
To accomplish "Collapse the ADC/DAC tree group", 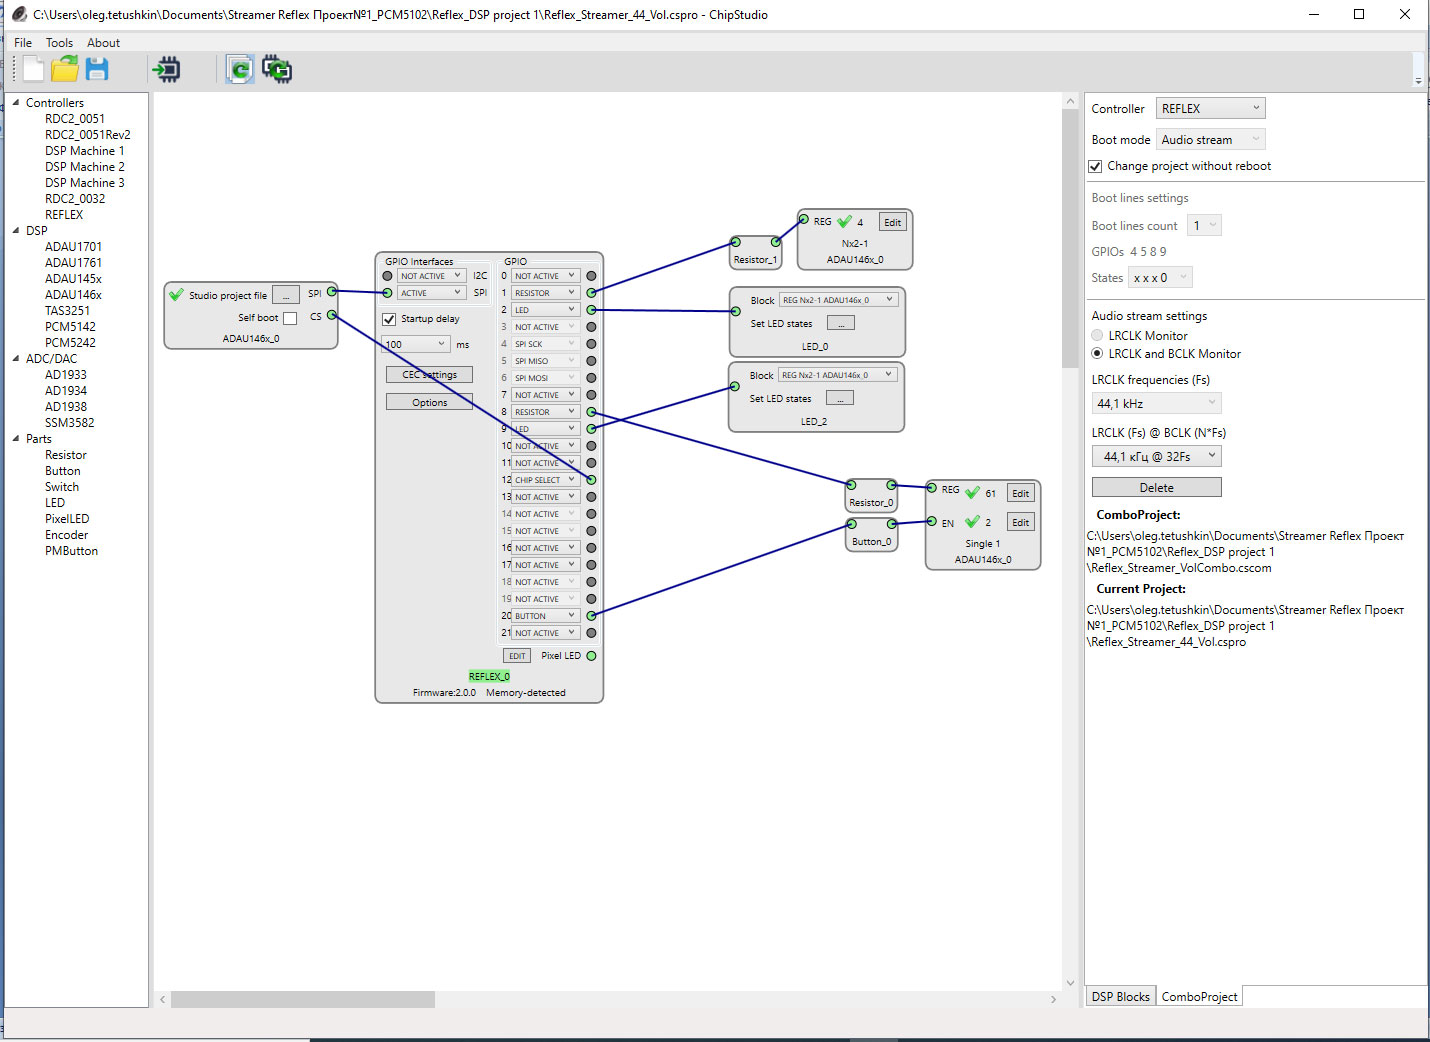I will 16,358.
